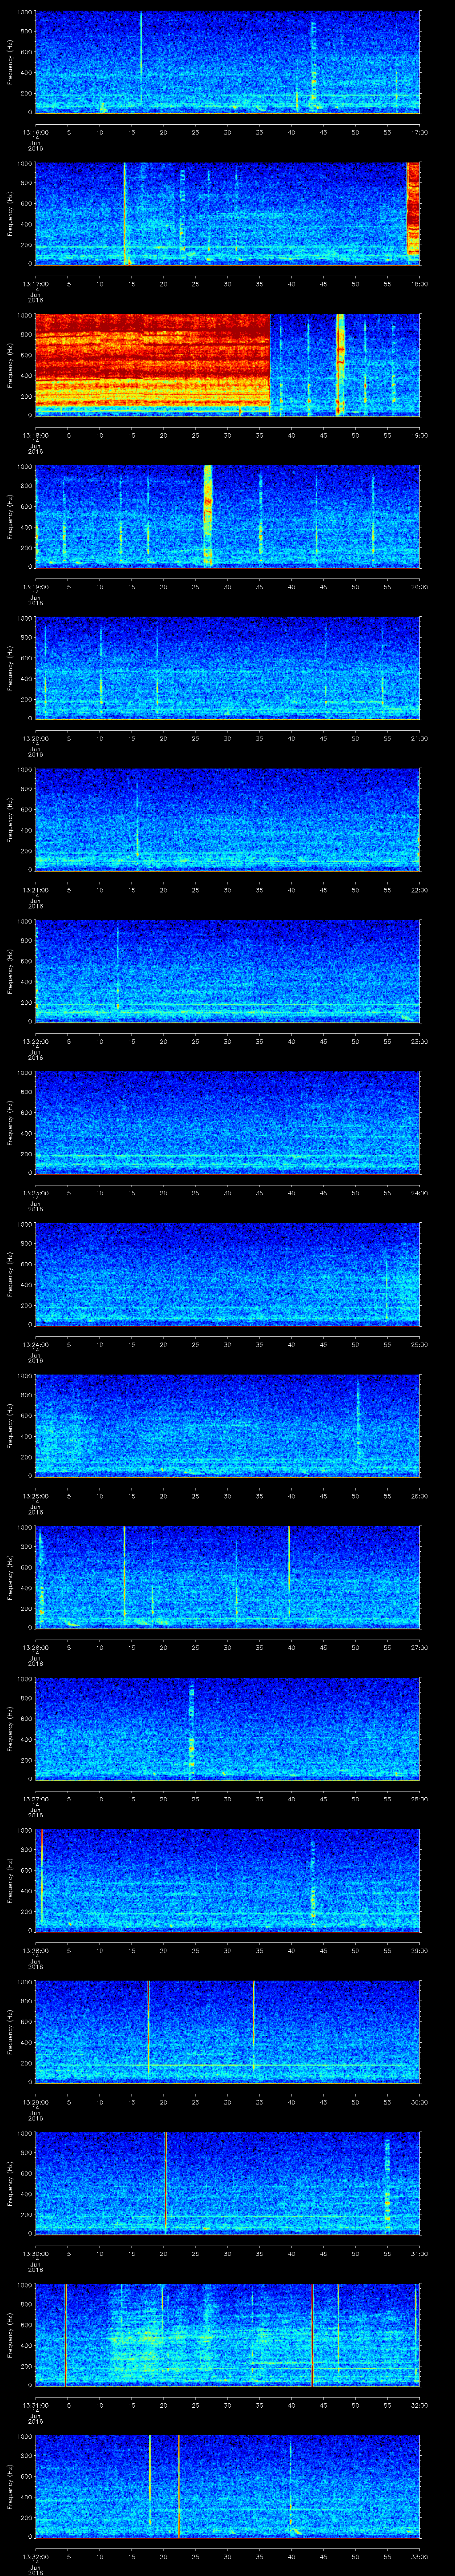This screenshot has width=455, height=2576.
Task: Select the spectrogram panel starting at 13:21:00
Action: (x=227, y=819)
